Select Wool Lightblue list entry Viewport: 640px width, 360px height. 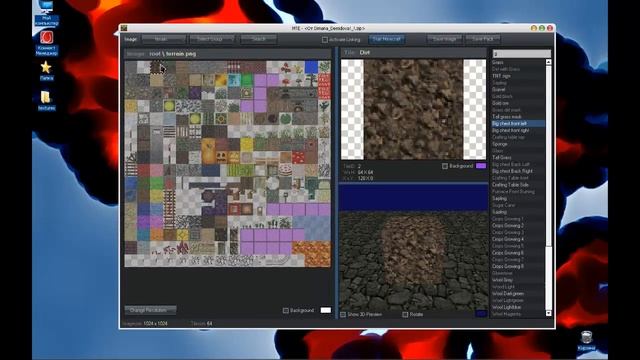pos(518,307)
